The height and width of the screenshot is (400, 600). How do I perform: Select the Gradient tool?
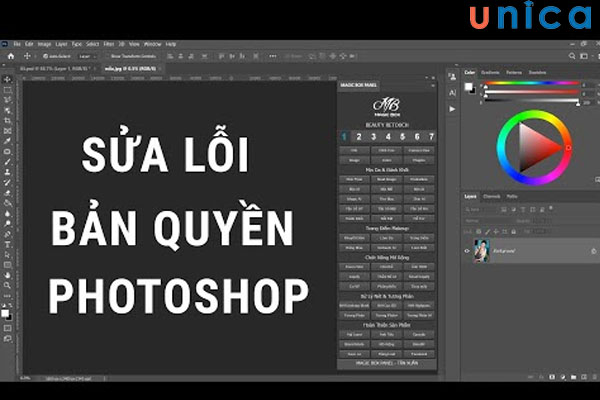pos(7,203)
